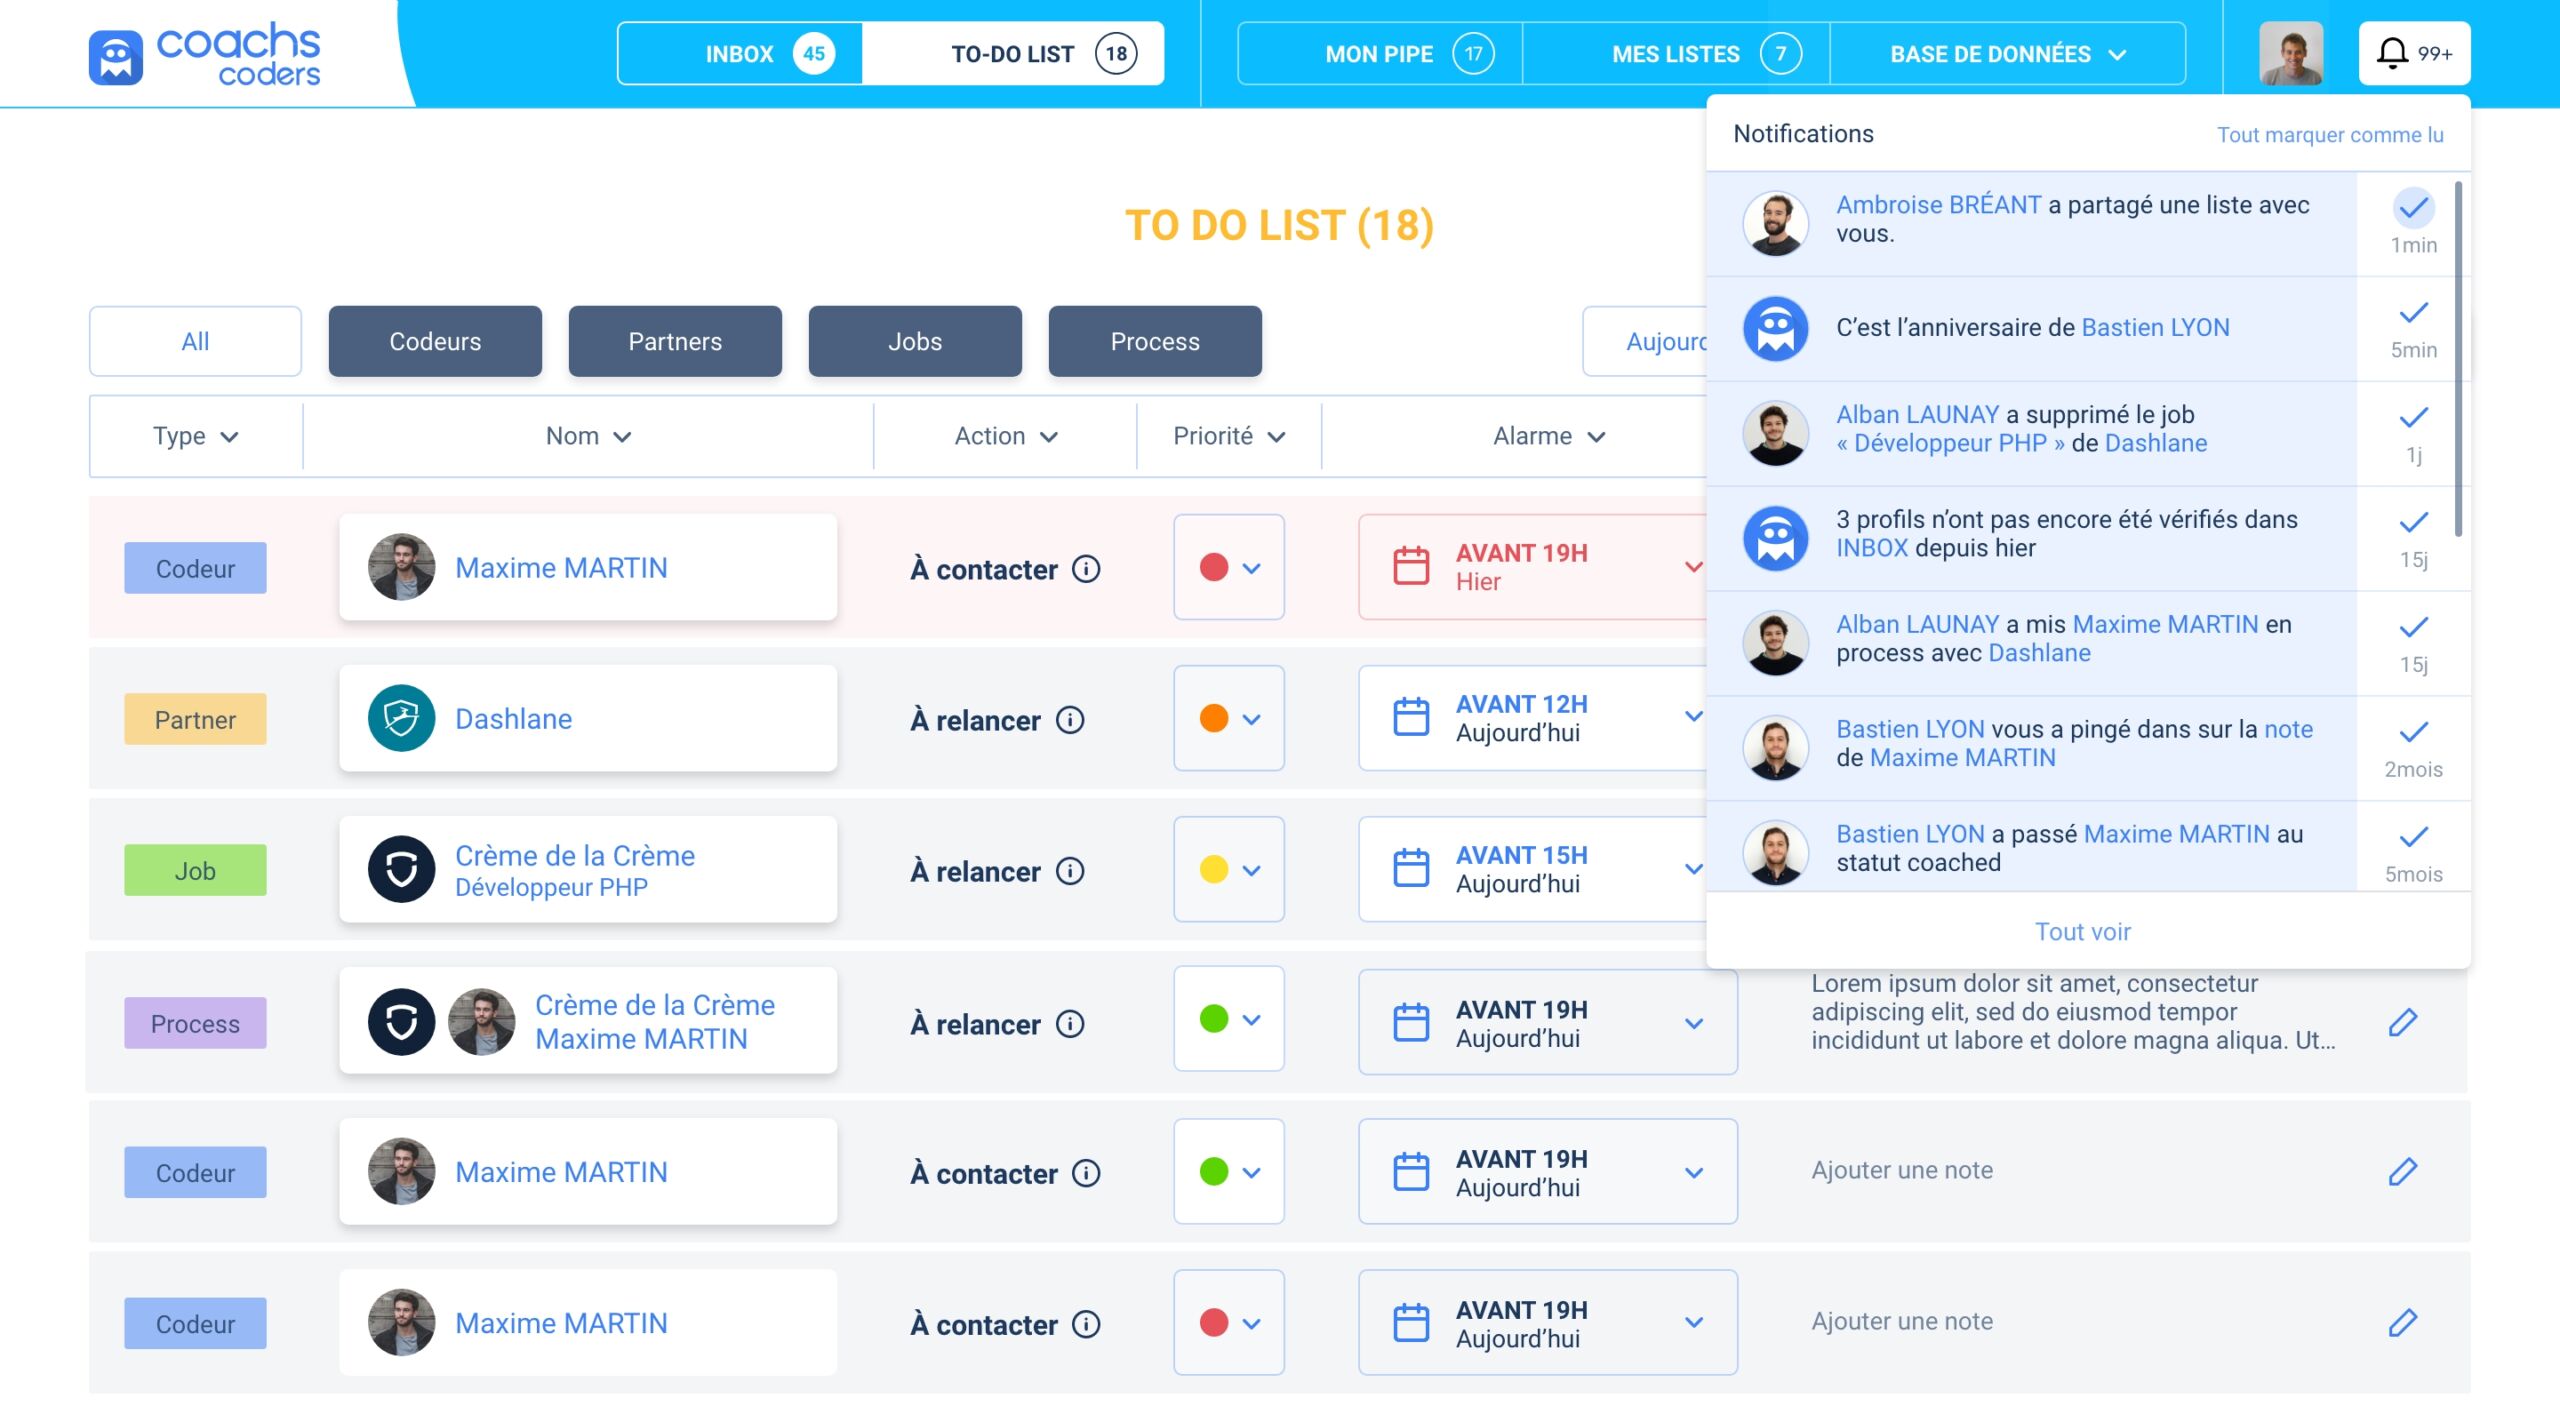
Task: Click the notification bell icon
Action: click(2391, 53)
